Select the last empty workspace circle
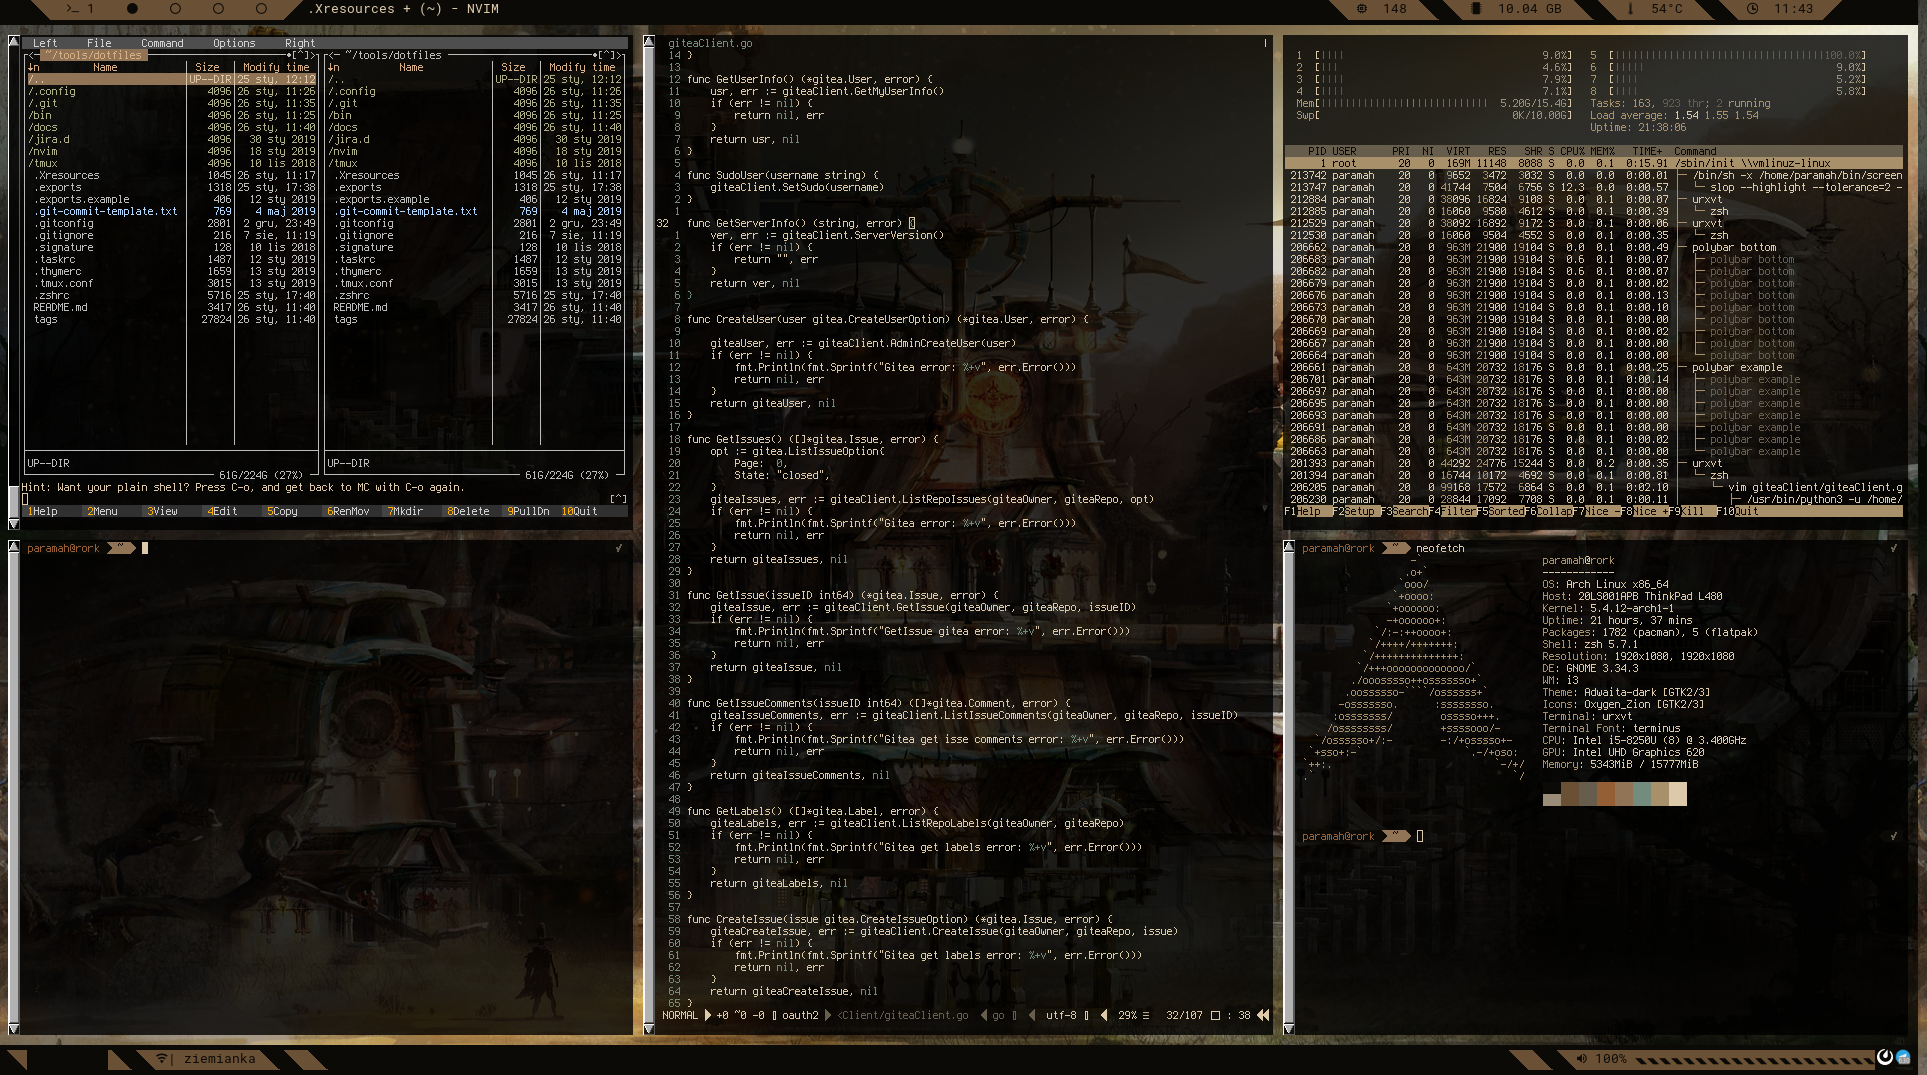Screen dimensions: 1927x1075 click(261, 9)
